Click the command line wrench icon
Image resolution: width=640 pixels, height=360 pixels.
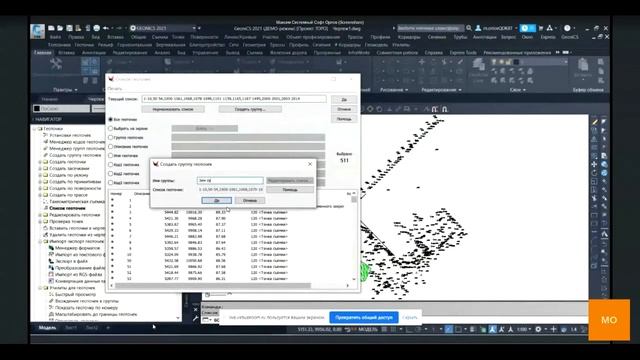tap(196, 318)
